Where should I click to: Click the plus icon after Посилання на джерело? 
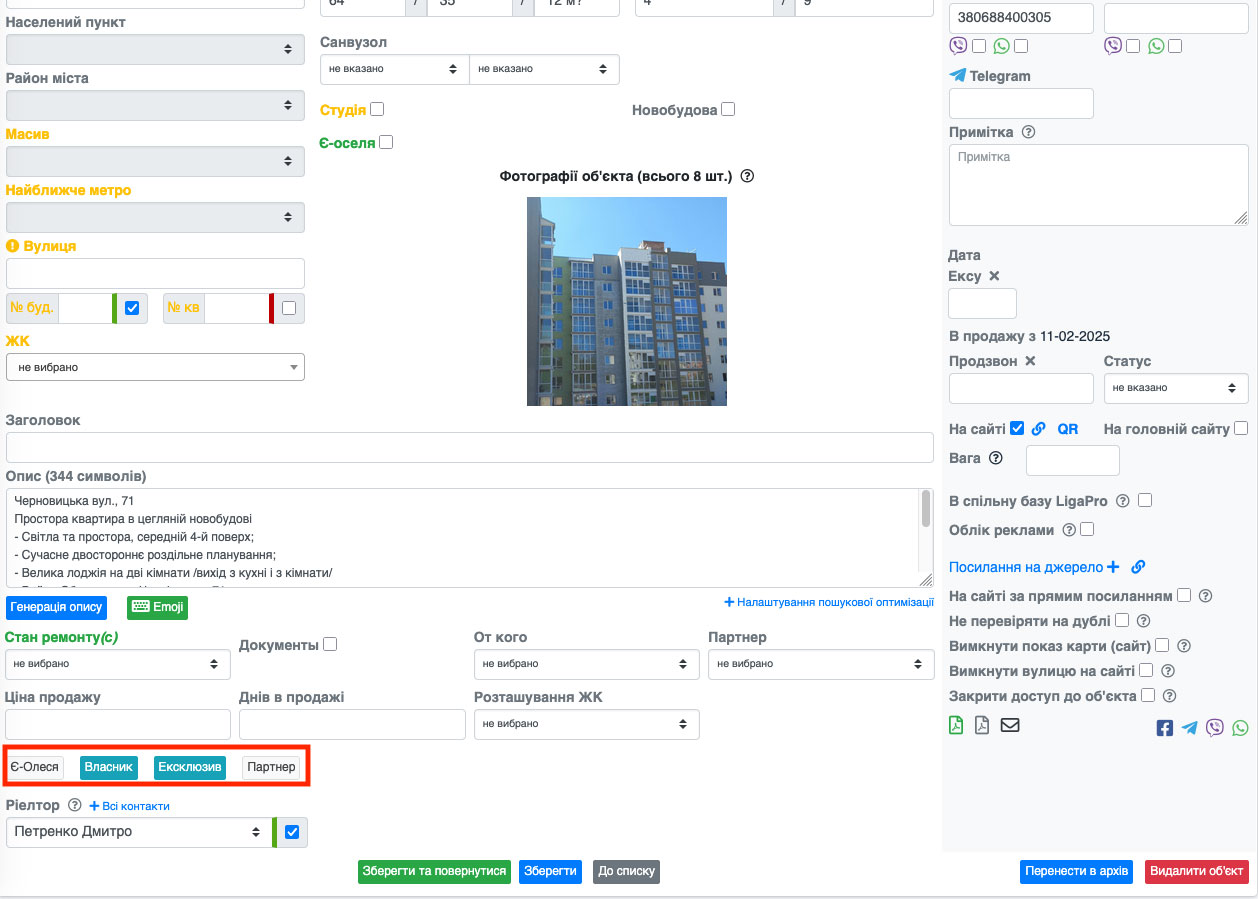(x=1113, y=567)
